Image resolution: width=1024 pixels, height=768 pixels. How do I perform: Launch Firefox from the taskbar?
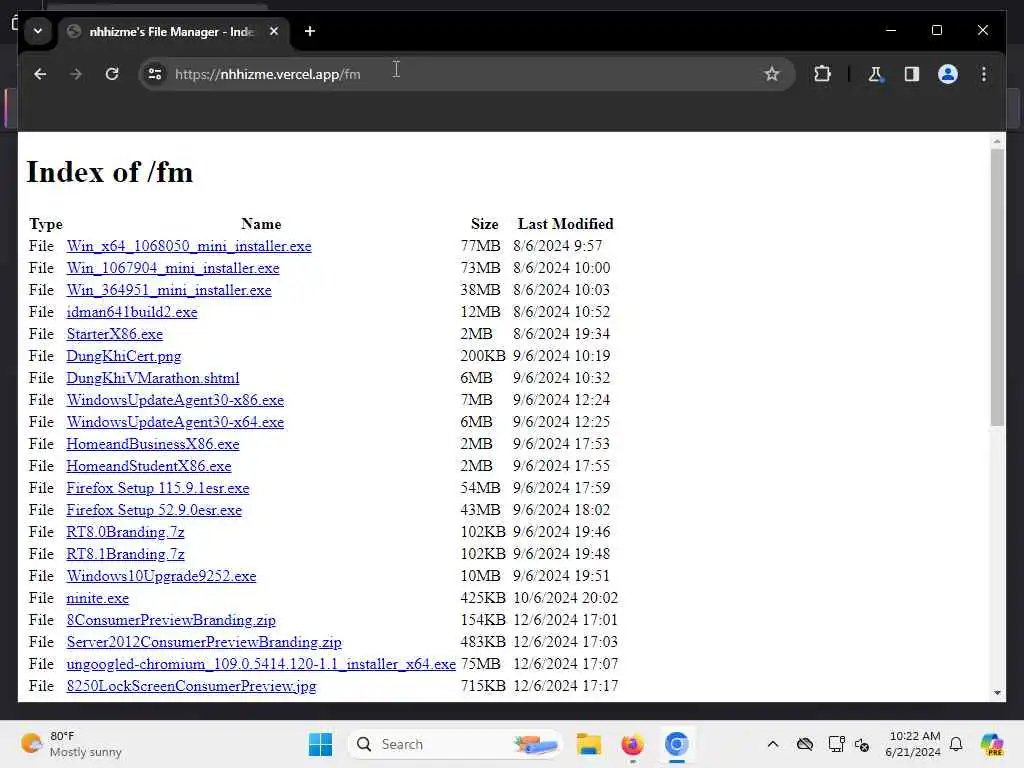click(632, 744)
